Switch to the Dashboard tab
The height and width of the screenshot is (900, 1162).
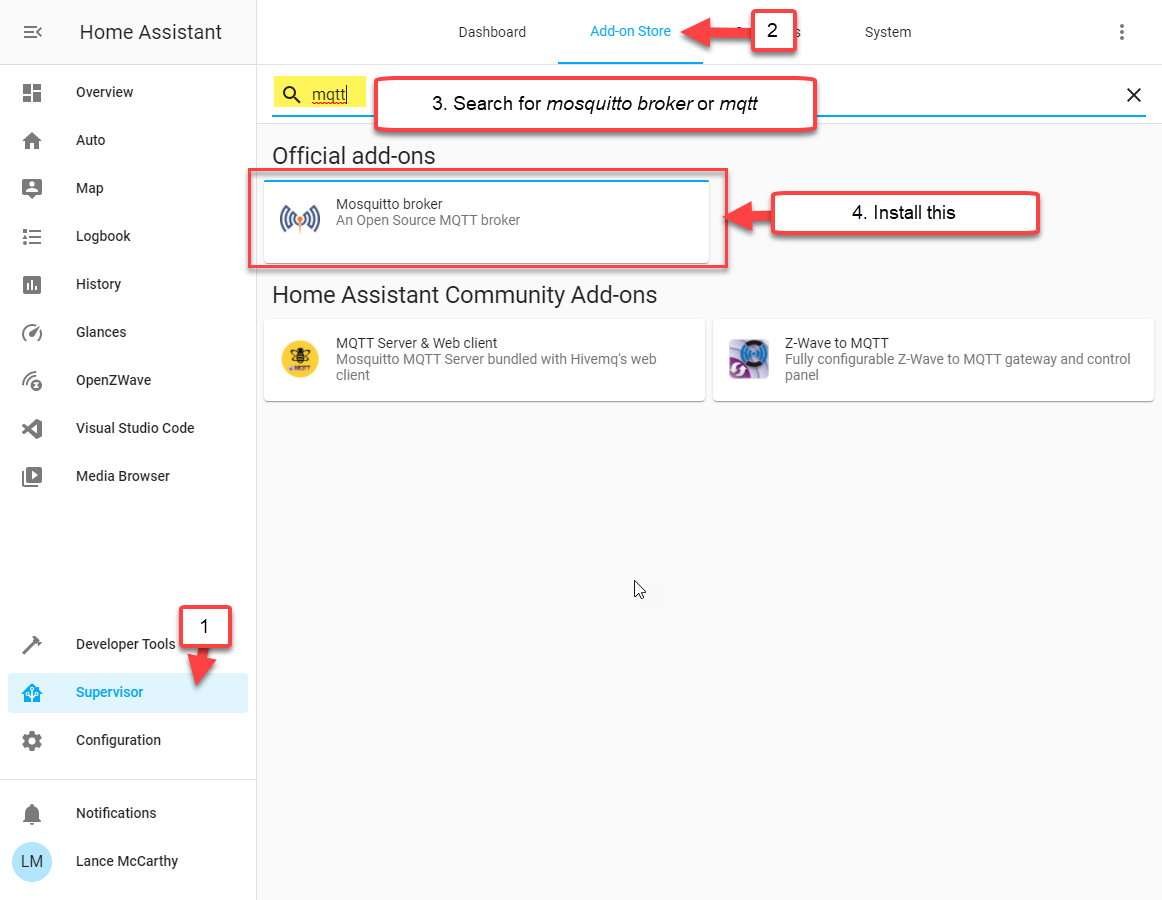(x=492, y=32)
